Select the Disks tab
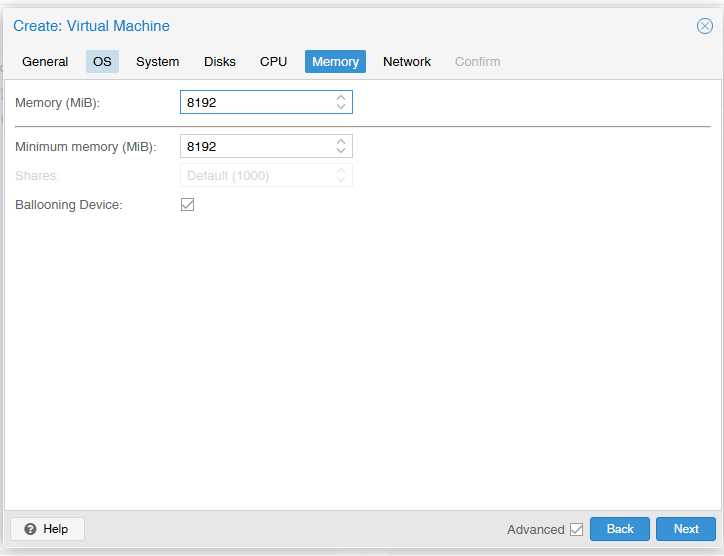Image resolution: width=724 pixels, height=556 pixels. (x=220, y=61)
